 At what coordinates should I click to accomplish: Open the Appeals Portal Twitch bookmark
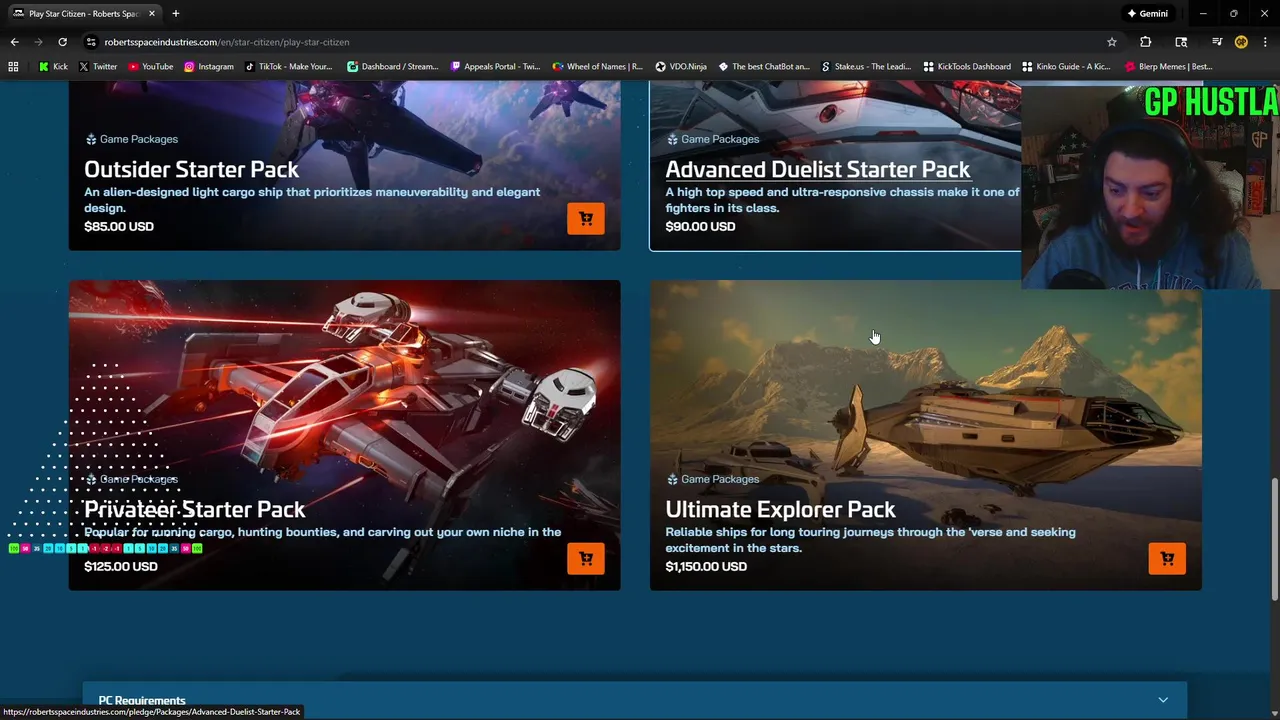point(495,66)
